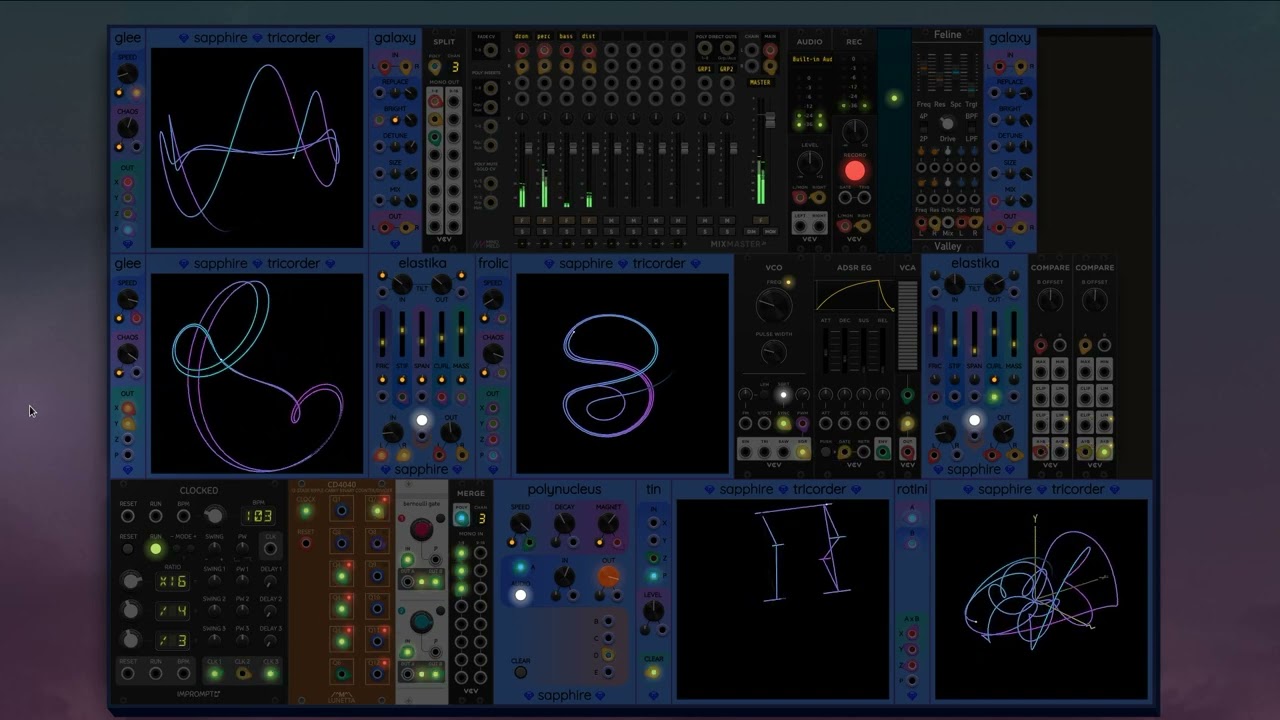Click the A input jack on right COMPARE
1280x720 pixels.
pyautogui.click(x=1085, y=346)
